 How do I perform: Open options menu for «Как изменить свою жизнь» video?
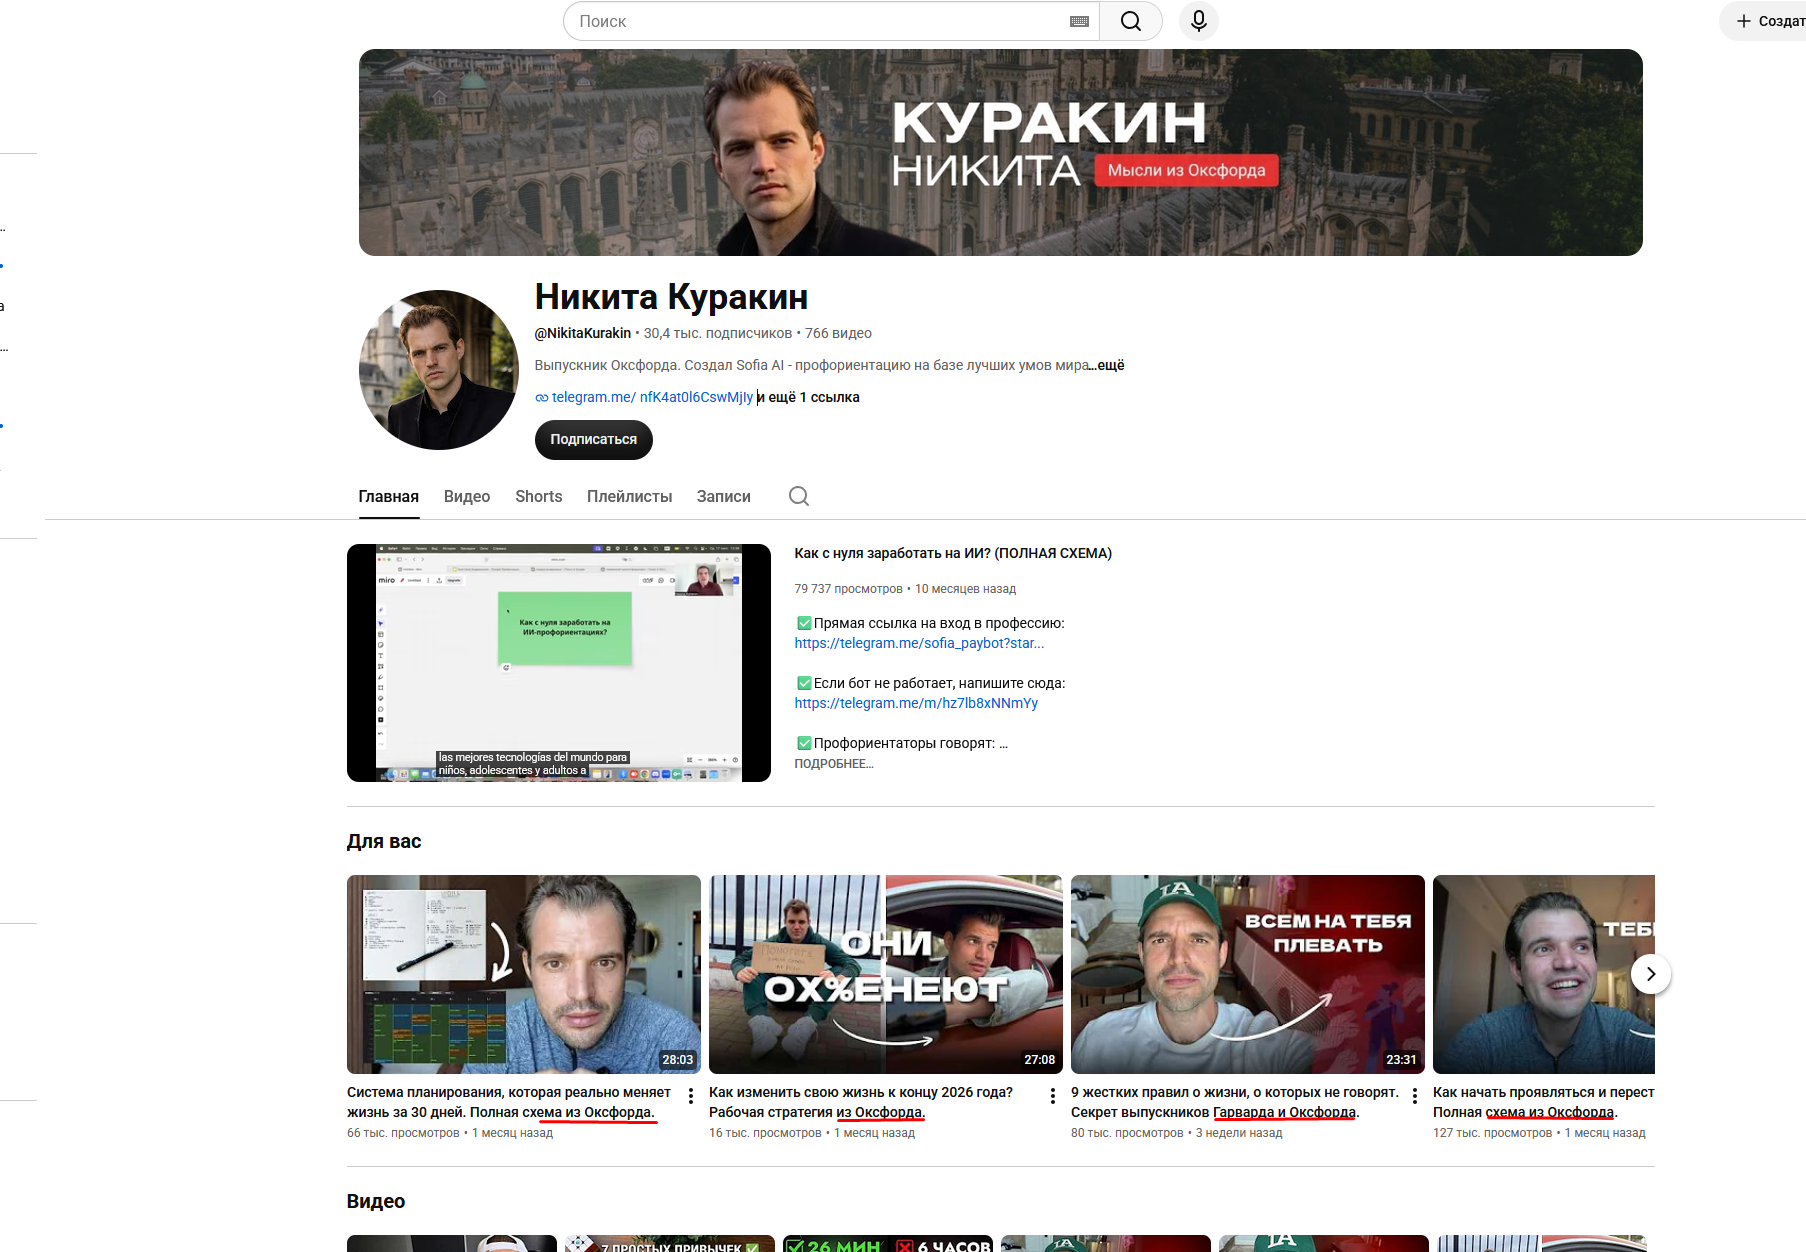tap(1053, 1096)
